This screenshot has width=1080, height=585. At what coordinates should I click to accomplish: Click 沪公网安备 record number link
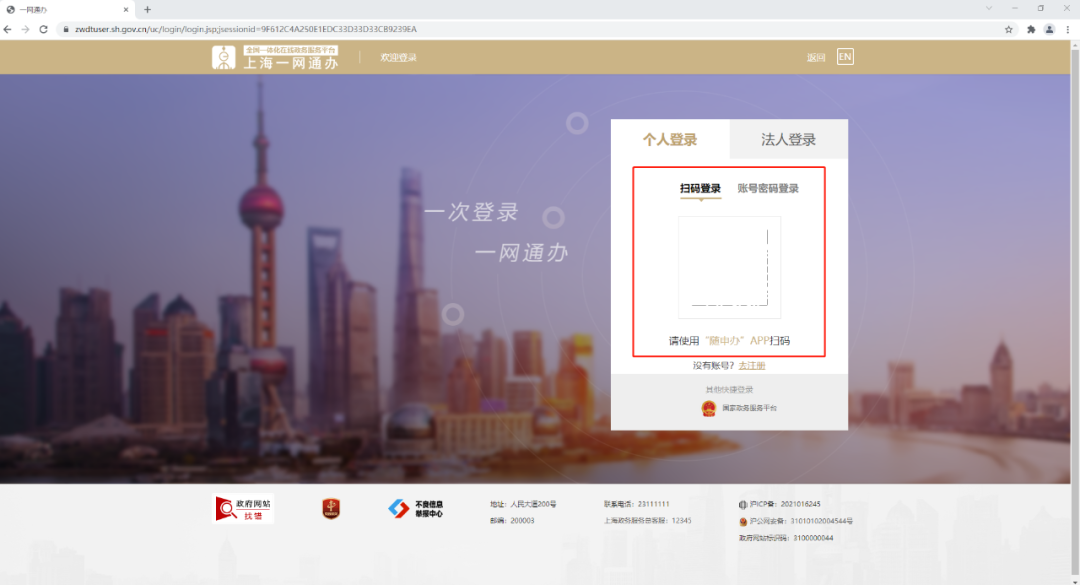(x=796, y=521)
